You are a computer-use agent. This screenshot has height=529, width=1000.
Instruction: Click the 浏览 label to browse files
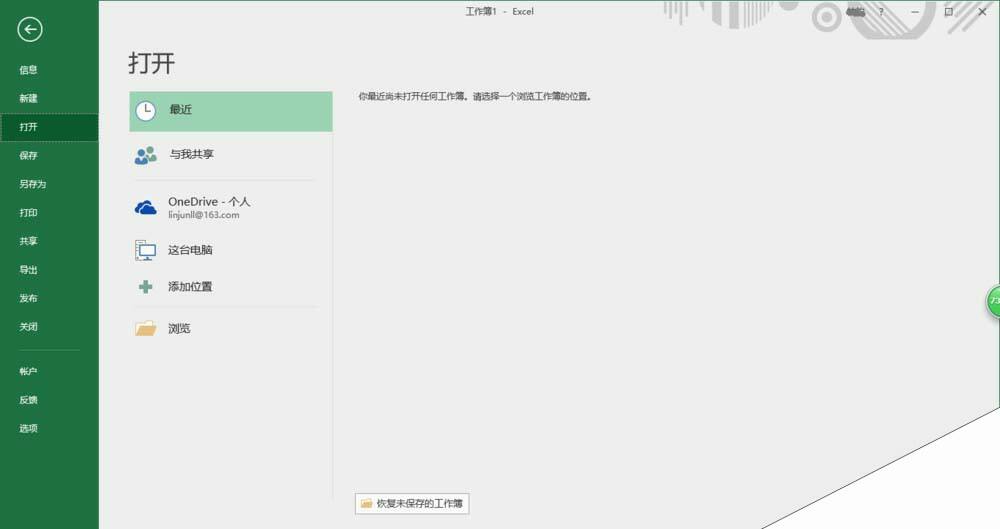pyautogui.click(x=179, y=329)
